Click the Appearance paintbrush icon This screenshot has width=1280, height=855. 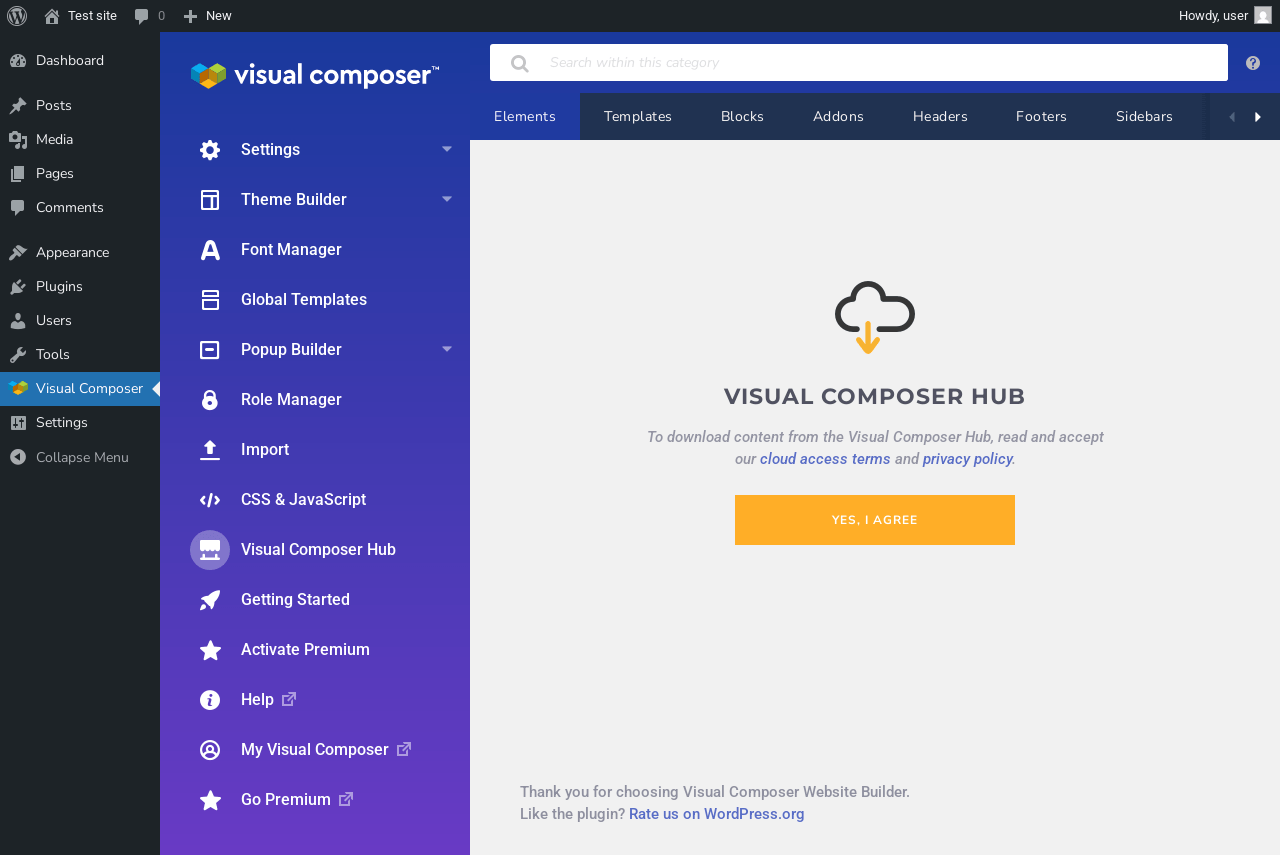point(18,253)
